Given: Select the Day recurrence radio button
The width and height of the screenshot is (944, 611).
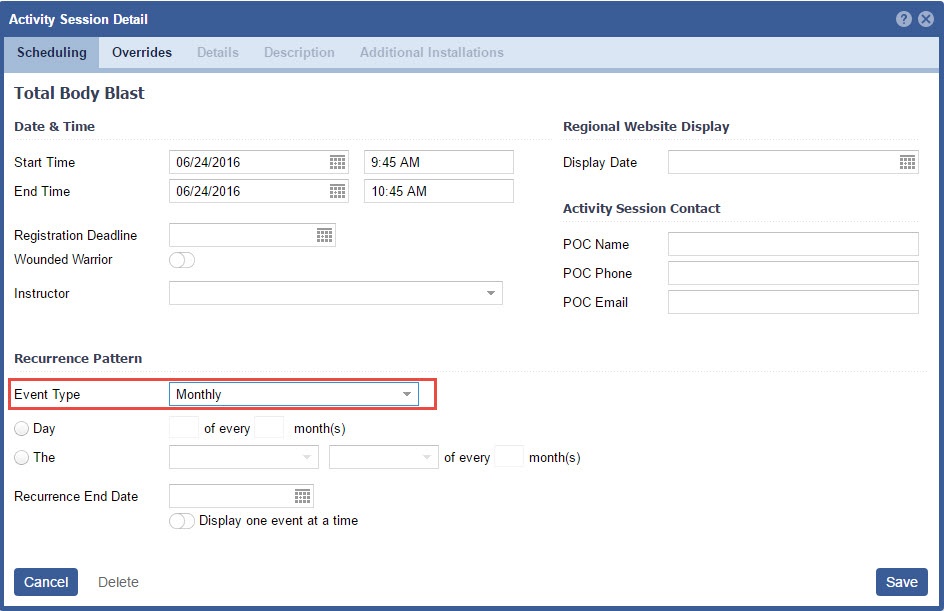Looking at the screenshot, I should (21, 429).
